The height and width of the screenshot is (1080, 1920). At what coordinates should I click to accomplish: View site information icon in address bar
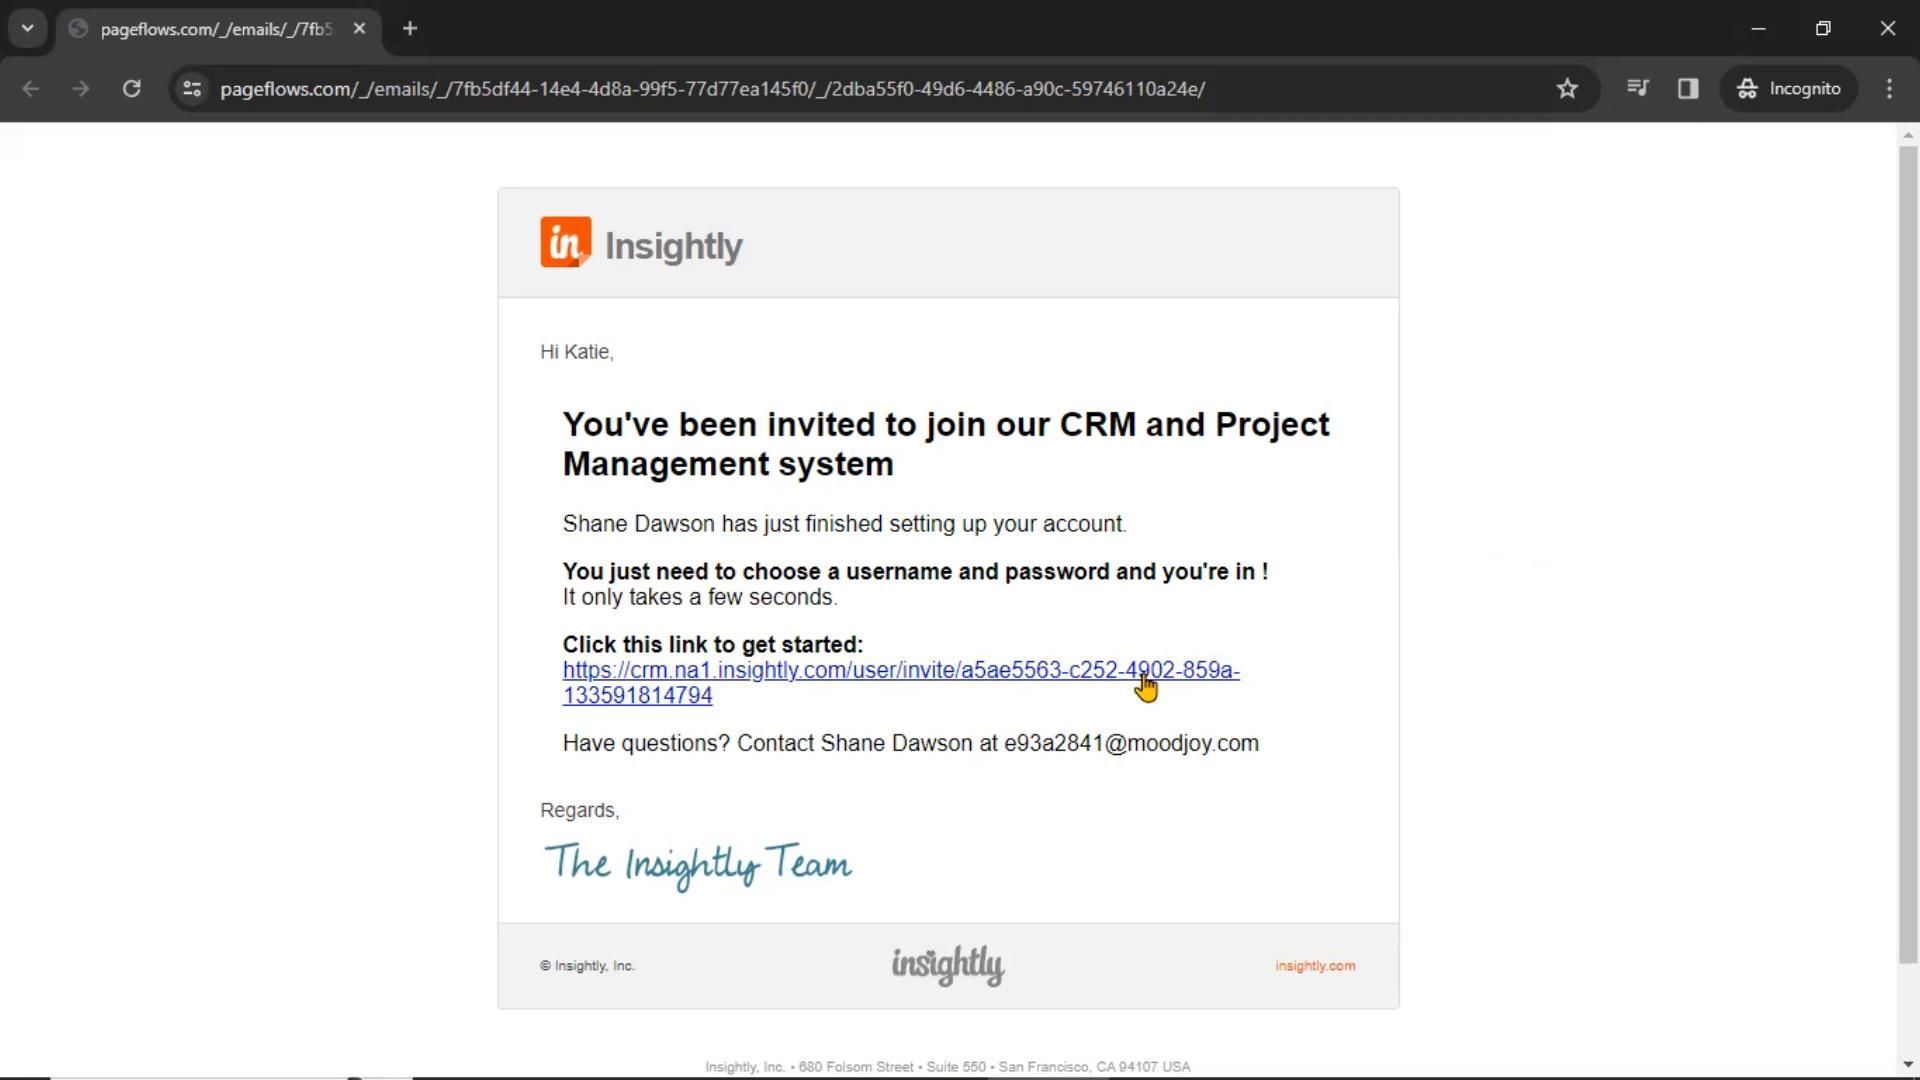tap(192, 89)
